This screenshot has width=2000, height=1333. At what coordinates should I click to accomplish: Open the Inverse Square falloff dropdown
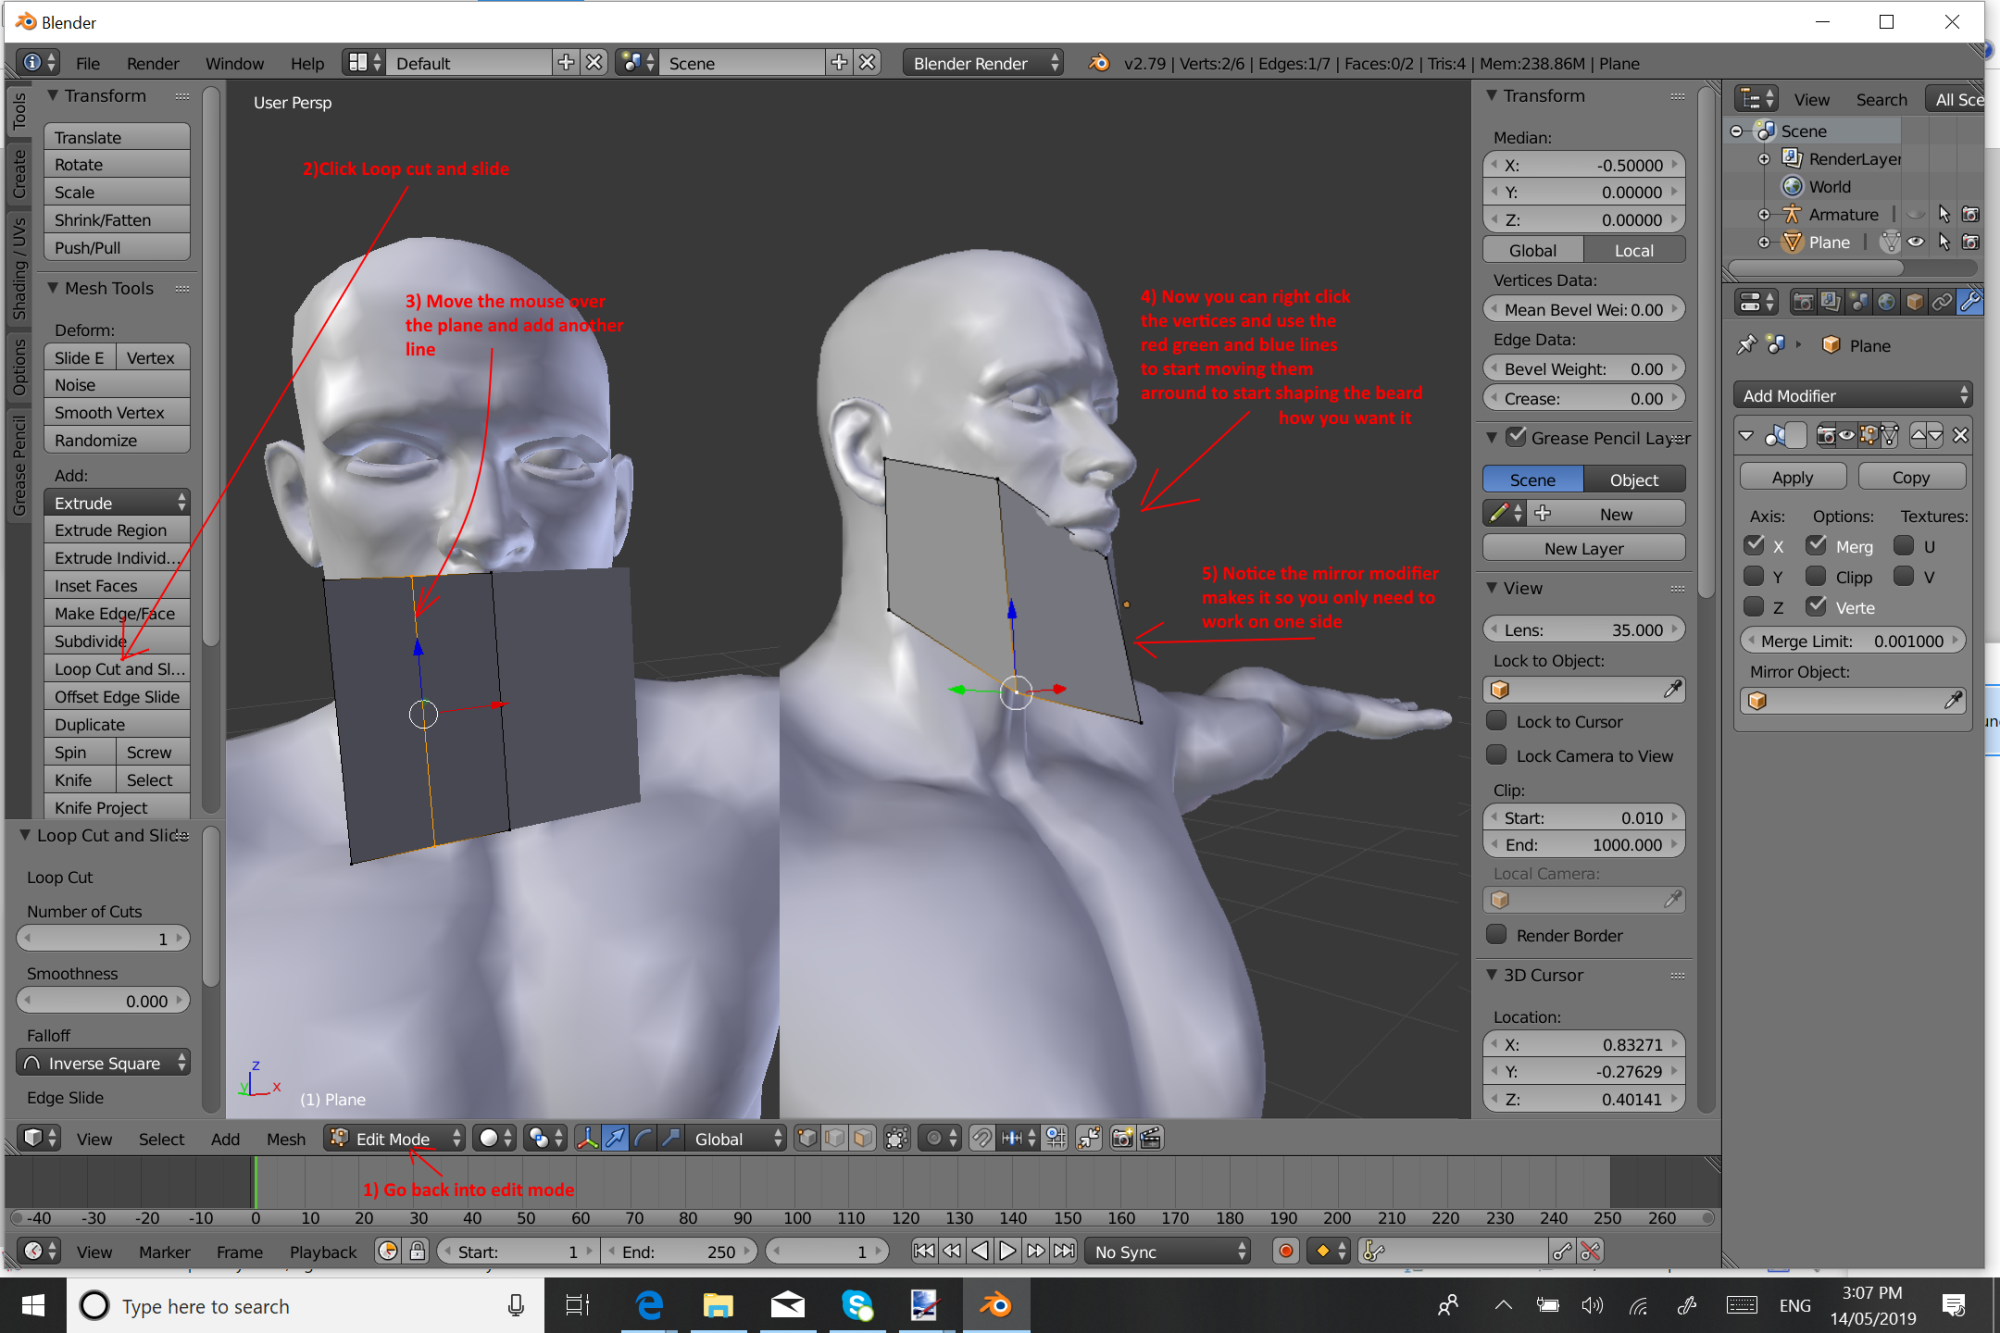[103, 1062]
